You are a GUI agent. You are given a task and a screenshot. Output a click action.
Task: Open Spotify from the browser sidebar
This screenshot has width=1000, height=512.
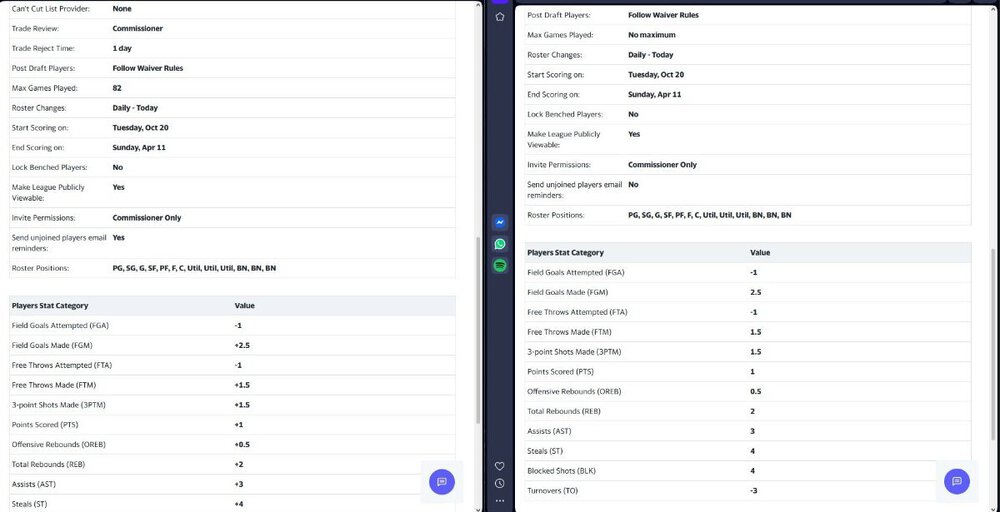pyautogui.click(x=500, y=266)
